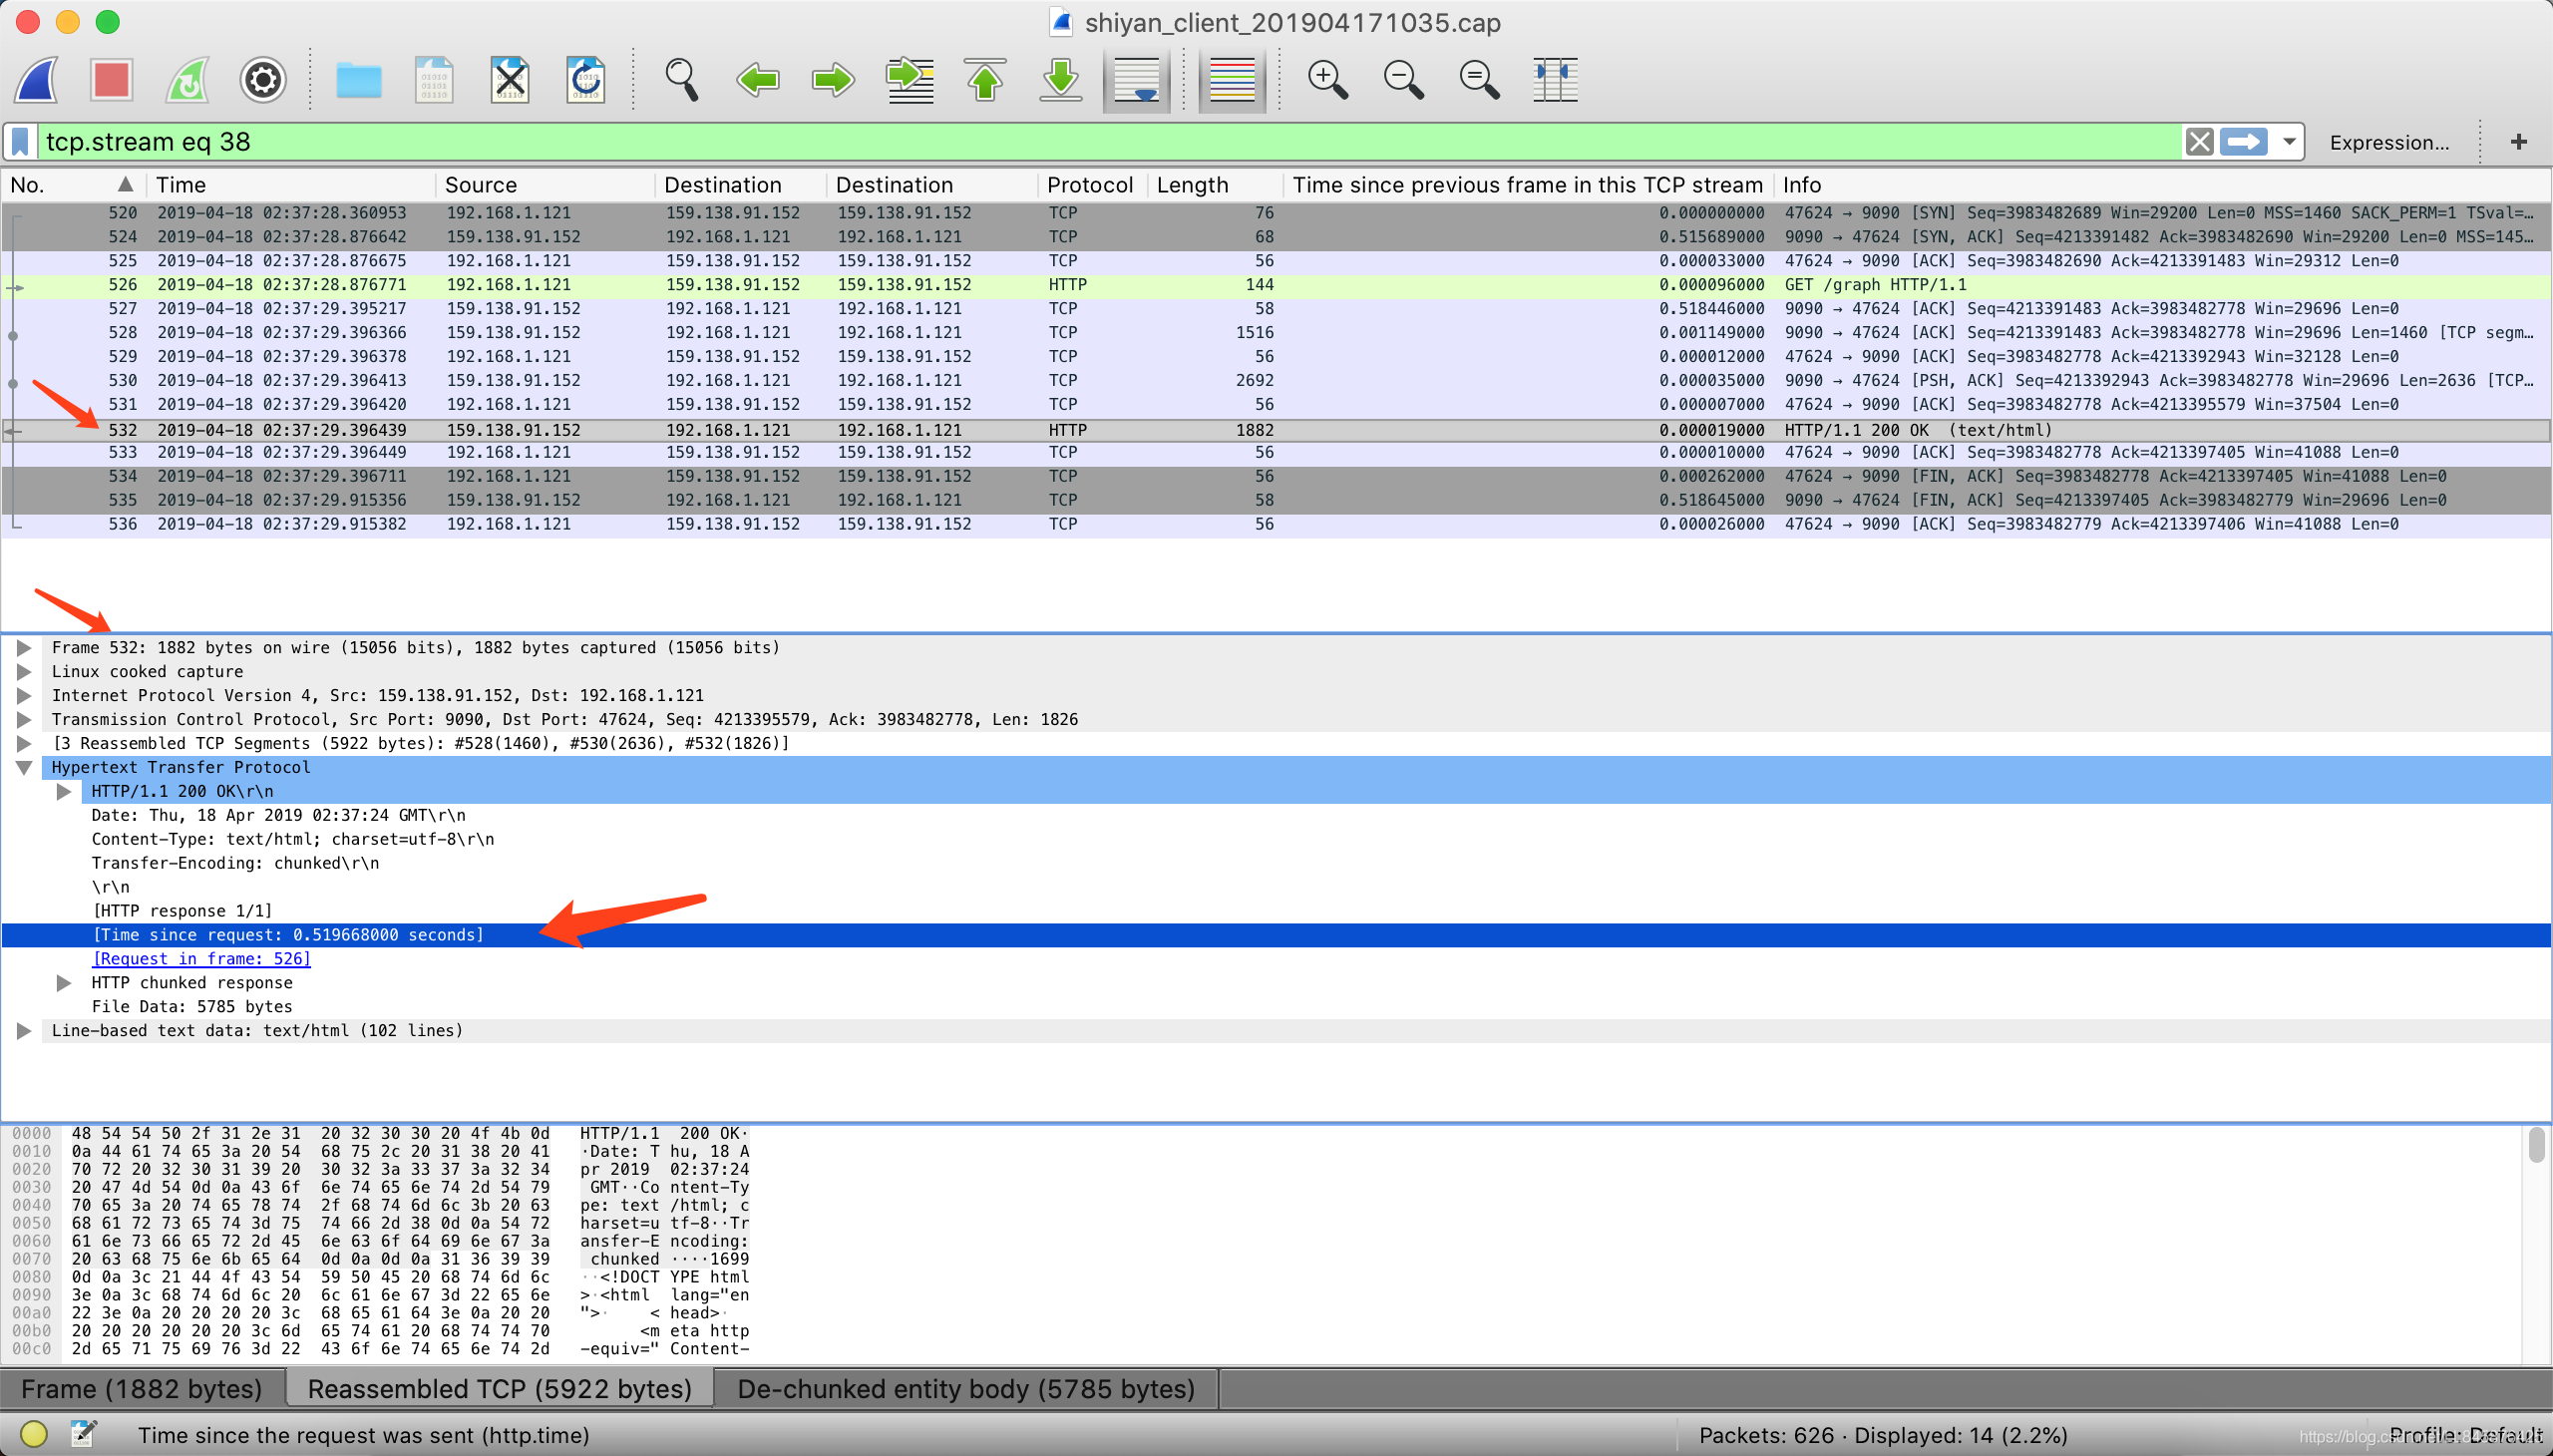This screenshot has height=1456, width=2553.
Task: Save this capture file
Action: click(434, 80)
